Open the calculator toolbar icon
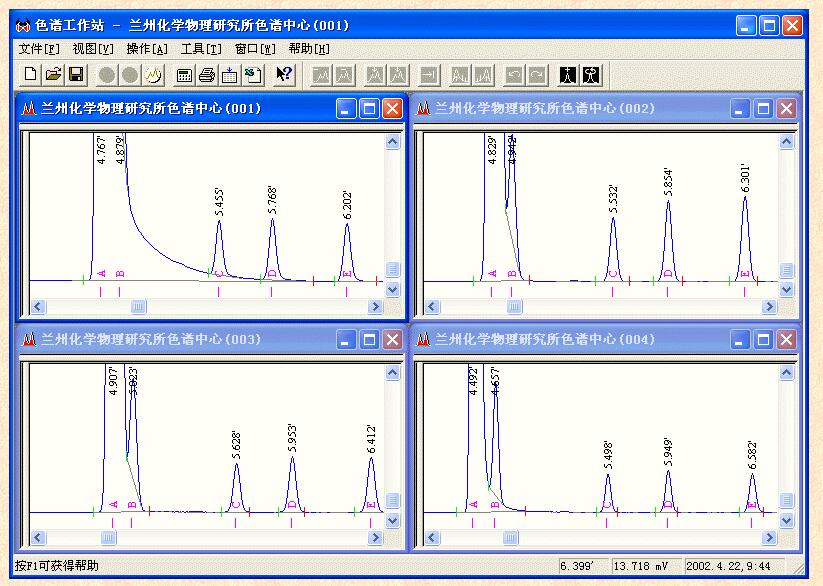 coord(184,75)
